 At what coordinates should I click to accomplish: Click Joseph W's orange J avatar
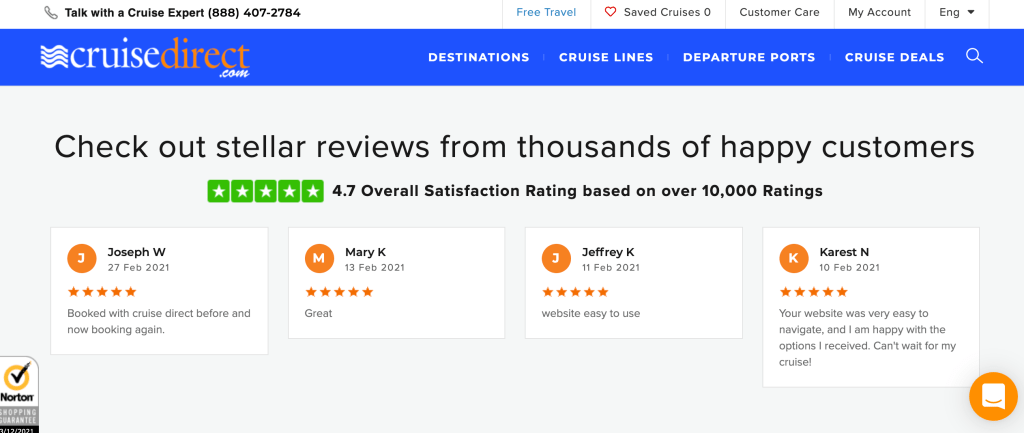82,259
